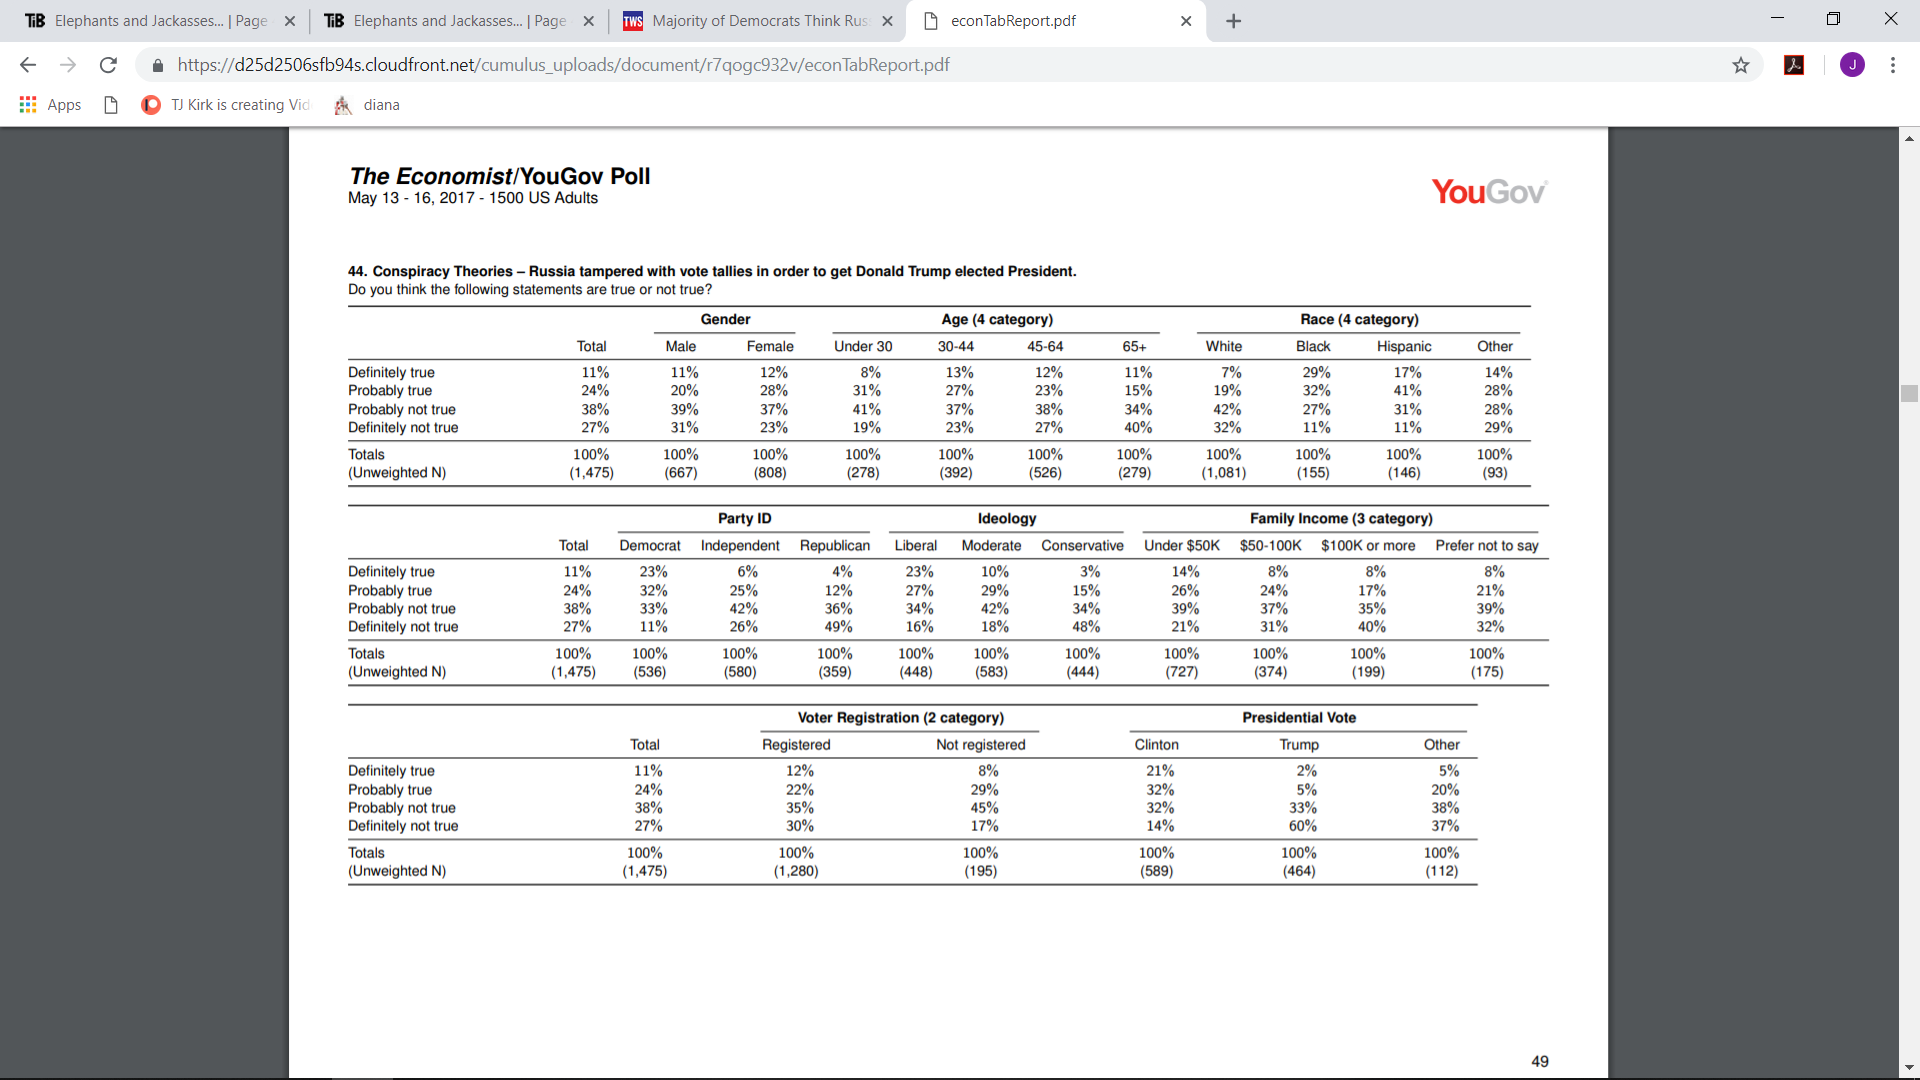
Task: Click the YouGov logo in the PDF
Action: pos(1489,192)
